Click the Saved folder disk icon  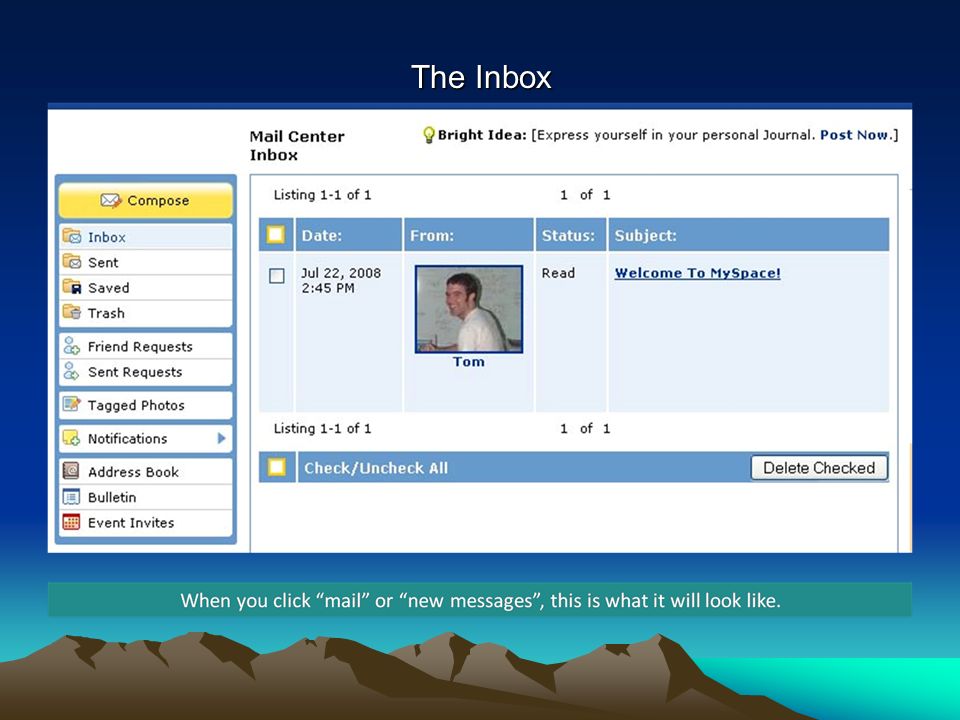tap(72, 287)
